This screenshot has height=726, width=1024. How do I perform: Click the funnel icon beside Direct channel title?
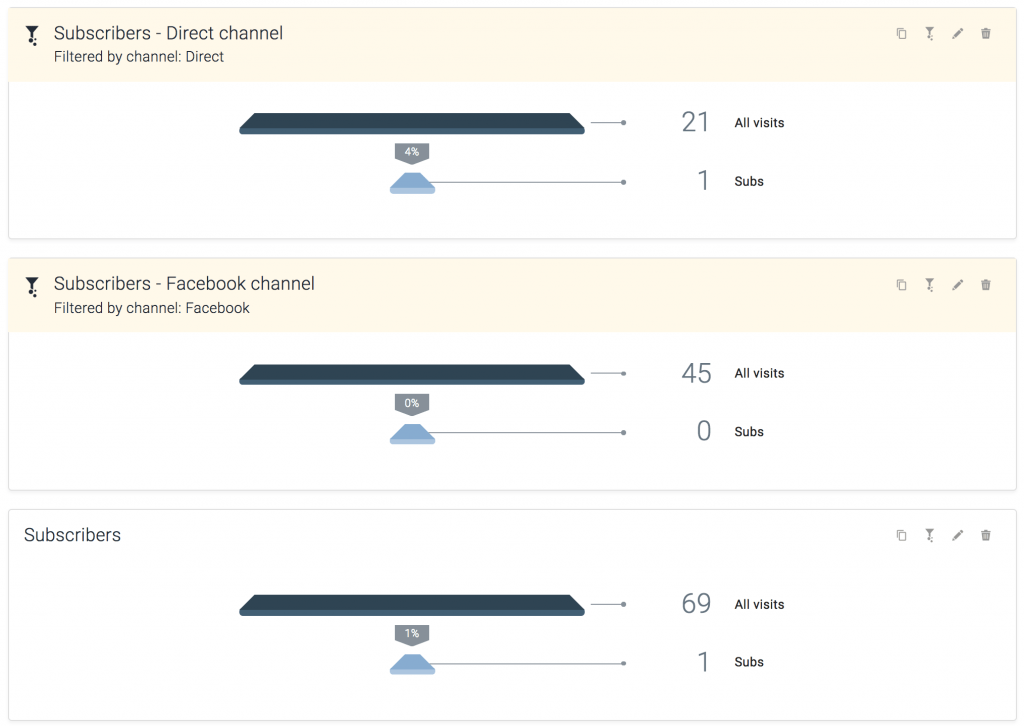[32, 35]
